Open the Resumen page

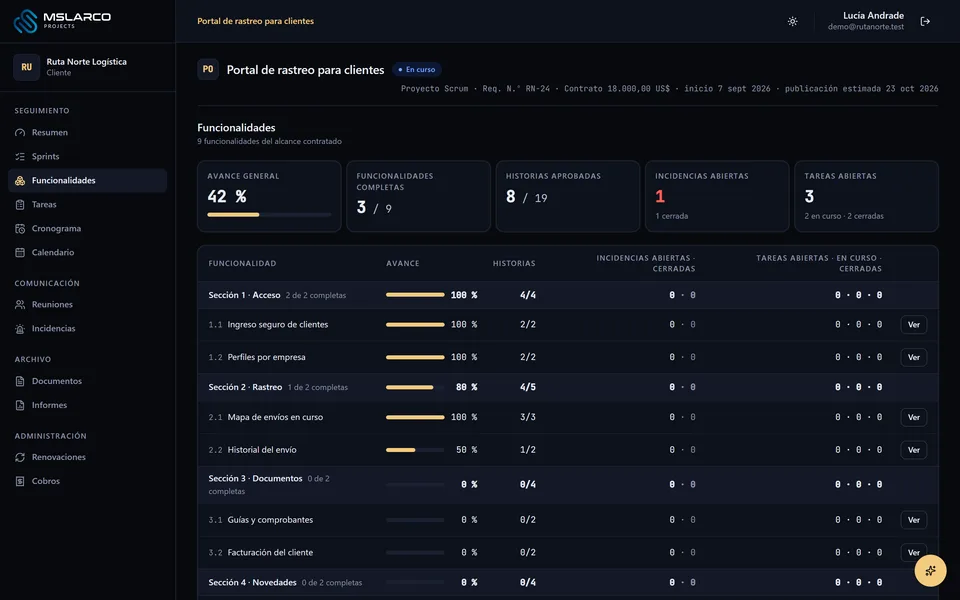[88, 132]
